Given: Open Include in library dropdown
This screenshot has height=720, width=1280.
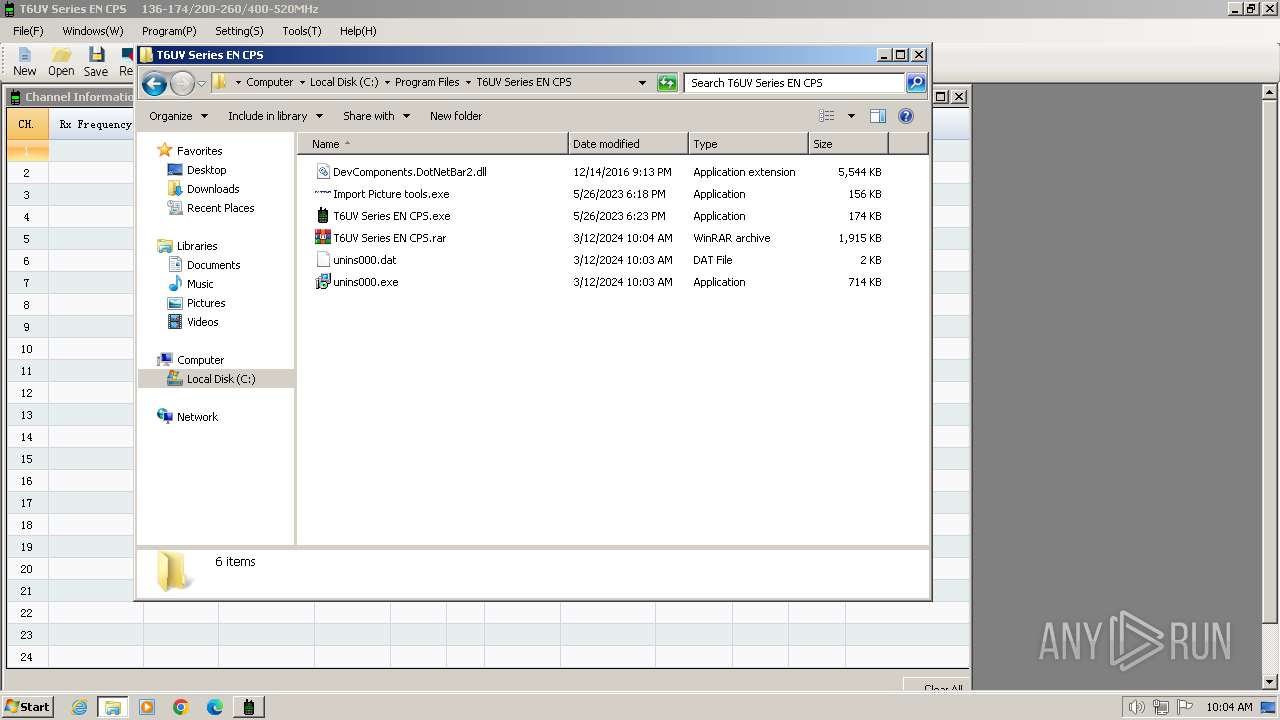Looking at the screenshot, I should [275, 116].
